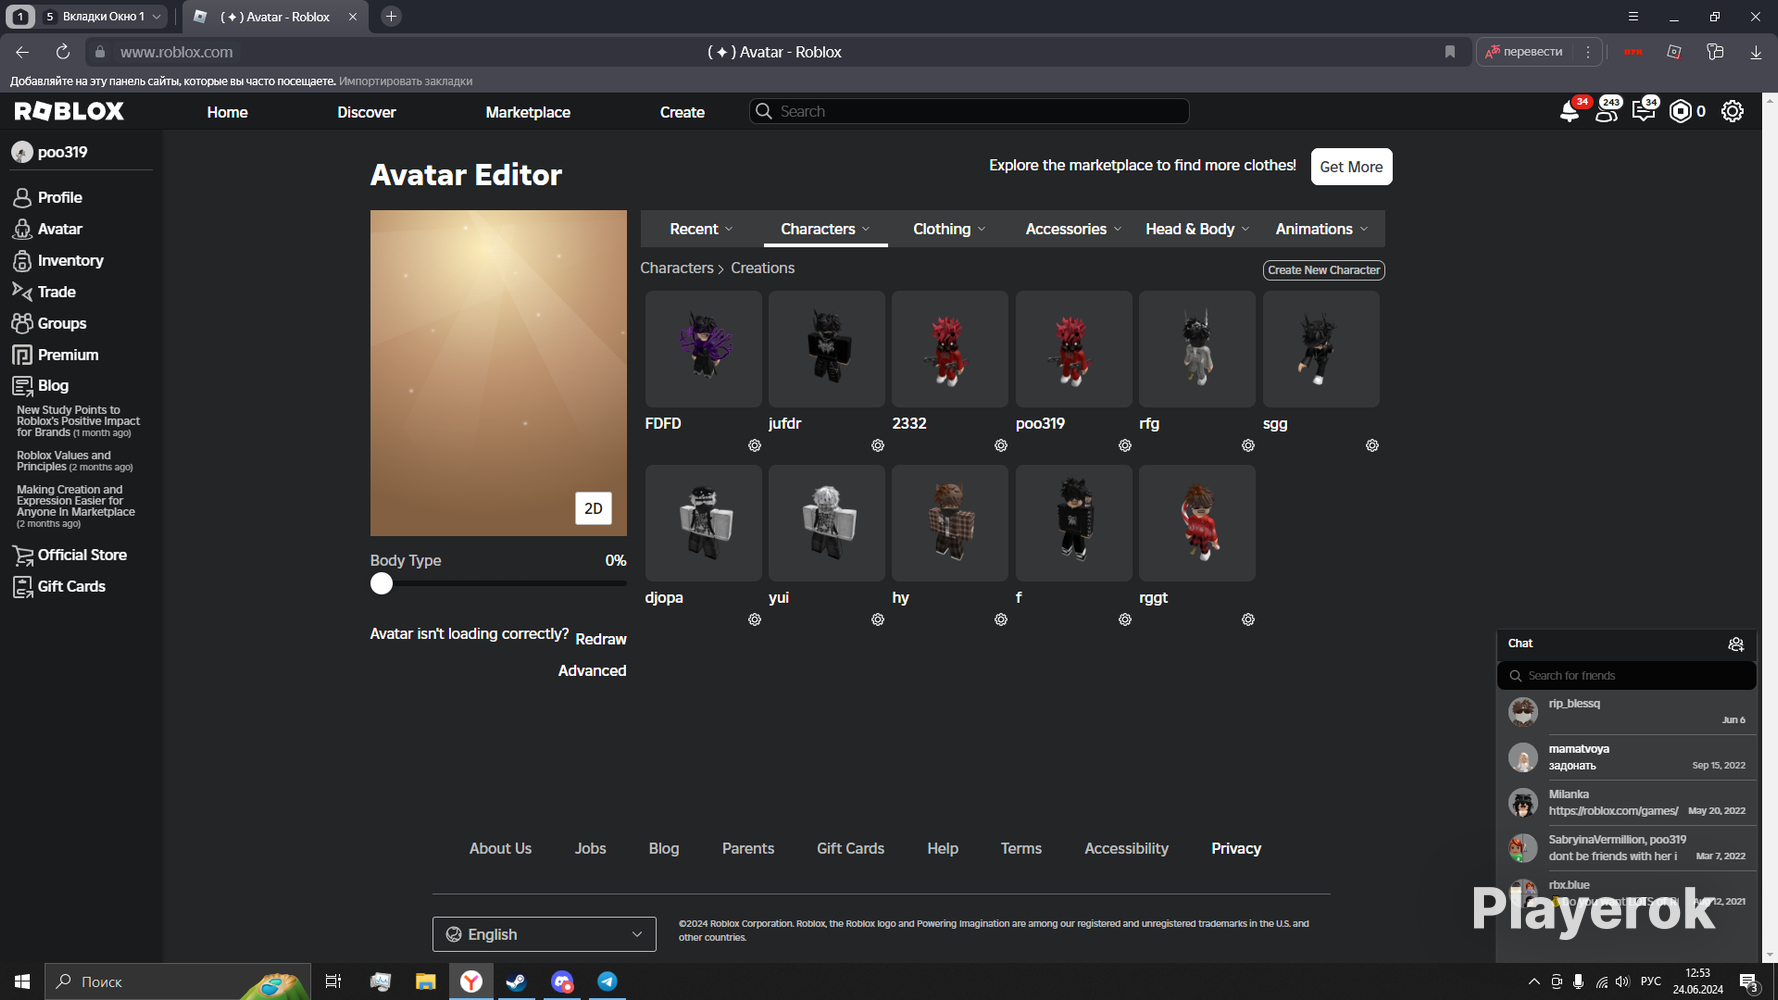Click the Roblox logo
The image size is (1778, 1000).
point(69,111)
